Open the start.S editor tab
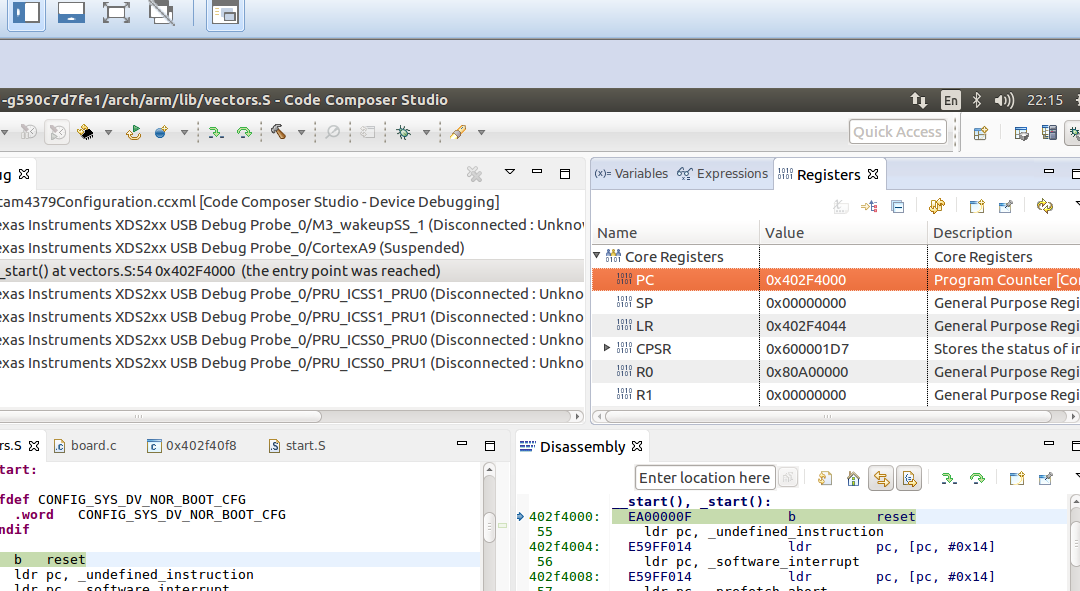Image resolution: width=1080 pixels, height=591 pixels. pyautogui.click(x=297, y=446)
